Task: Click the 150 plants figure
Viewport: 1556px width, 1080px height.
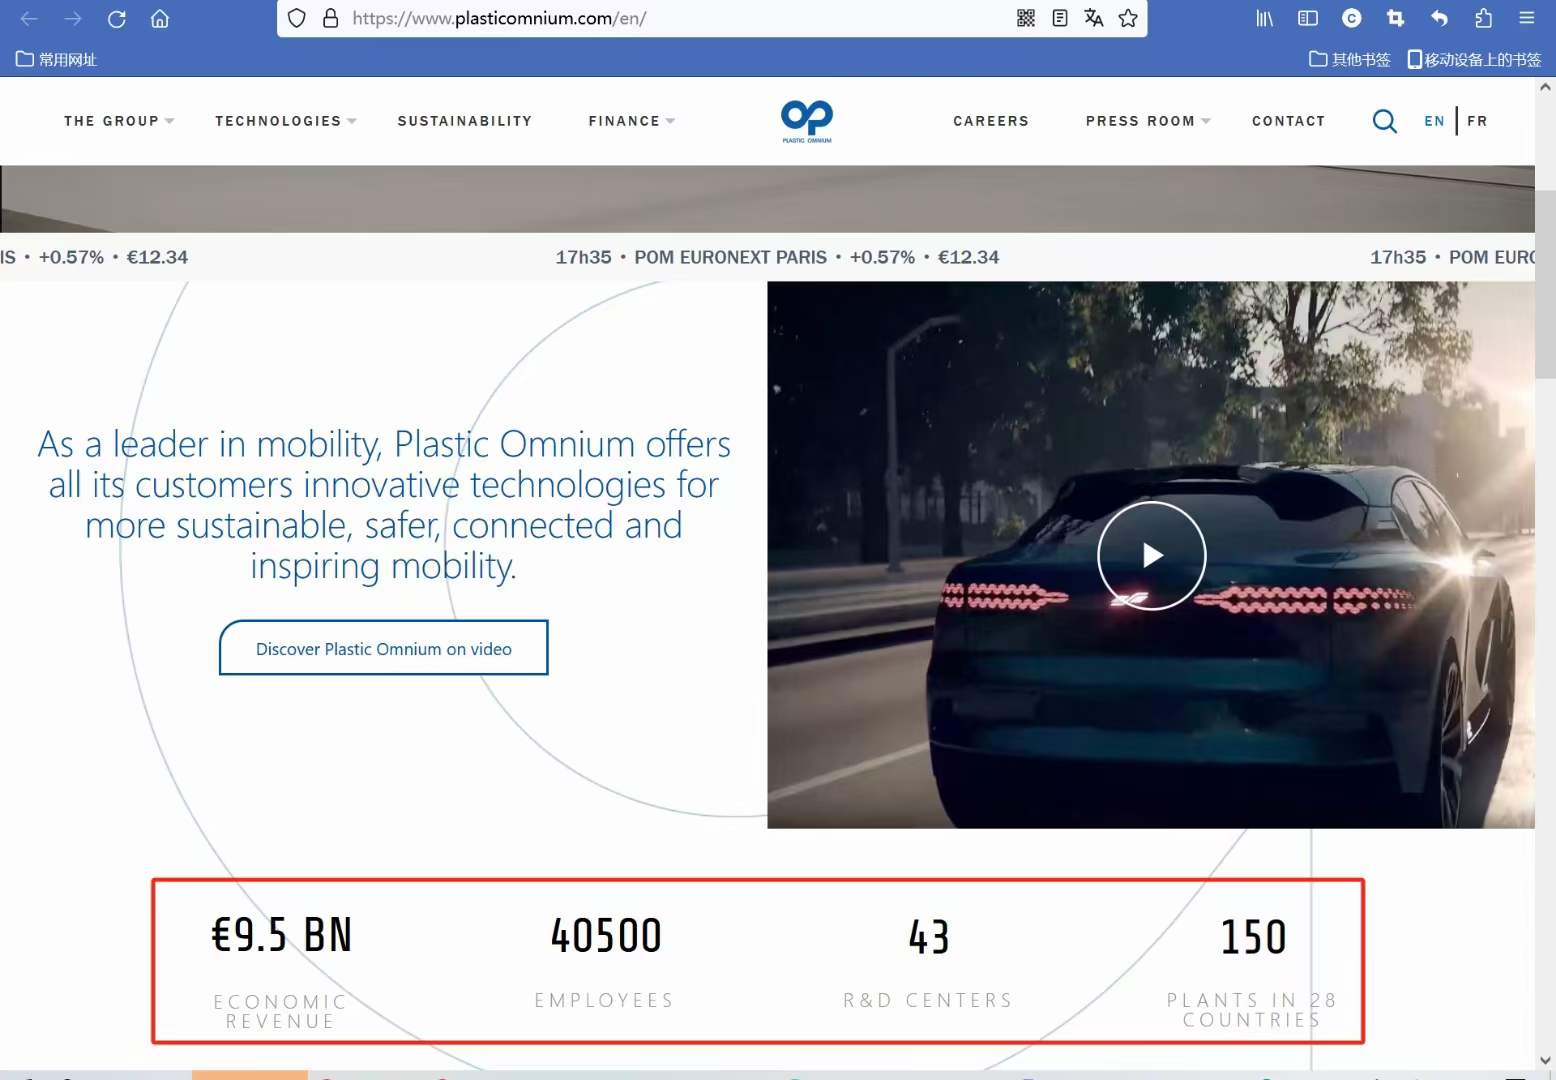Action: click(x=1253, y=937)
